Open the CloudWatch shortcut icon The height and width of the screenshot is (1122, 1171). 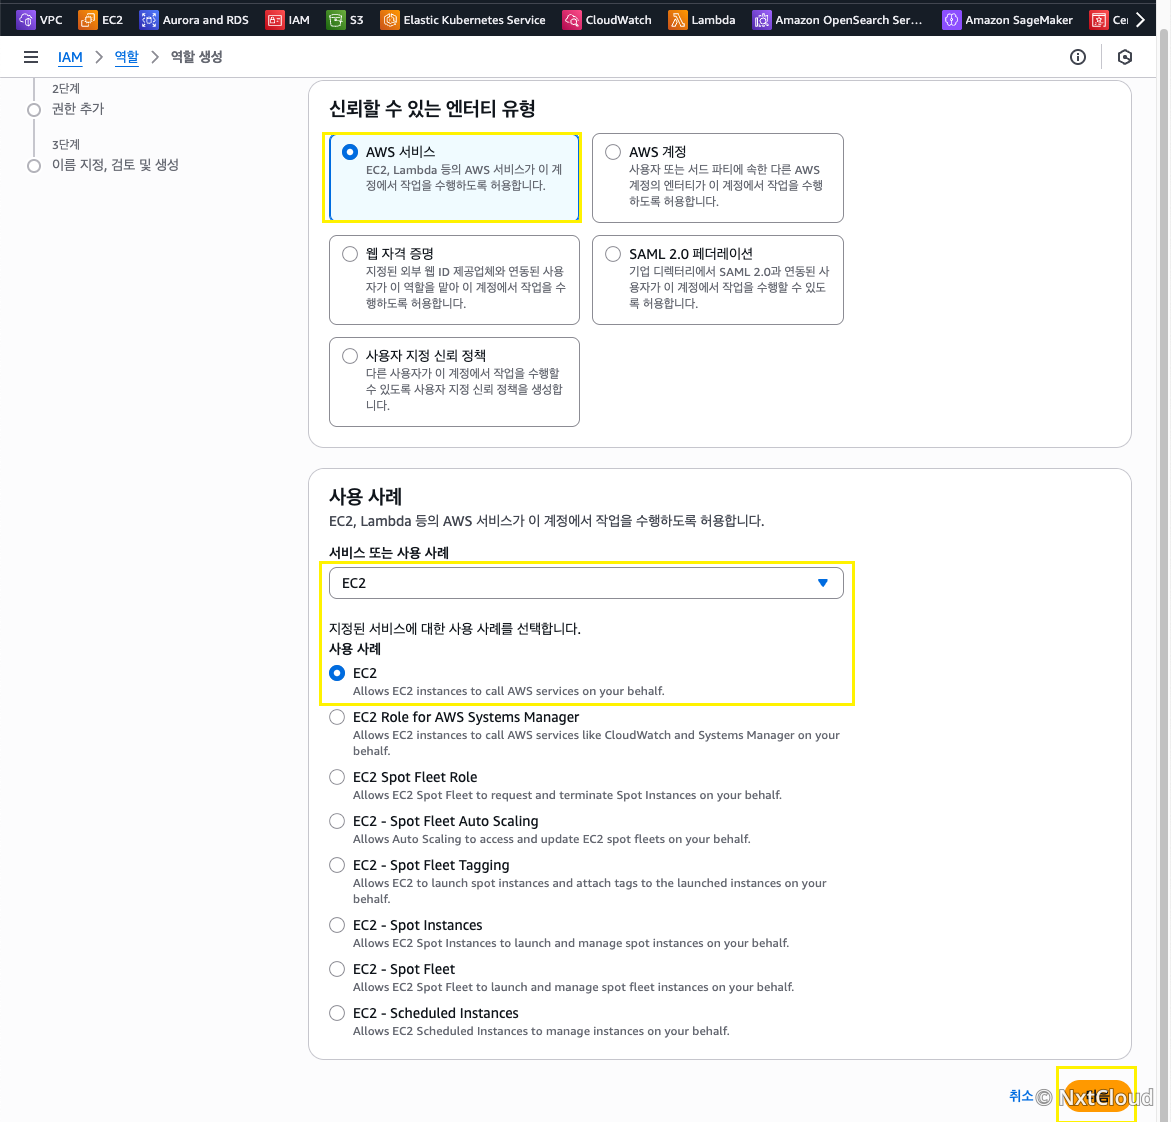(x=571, y=19)
